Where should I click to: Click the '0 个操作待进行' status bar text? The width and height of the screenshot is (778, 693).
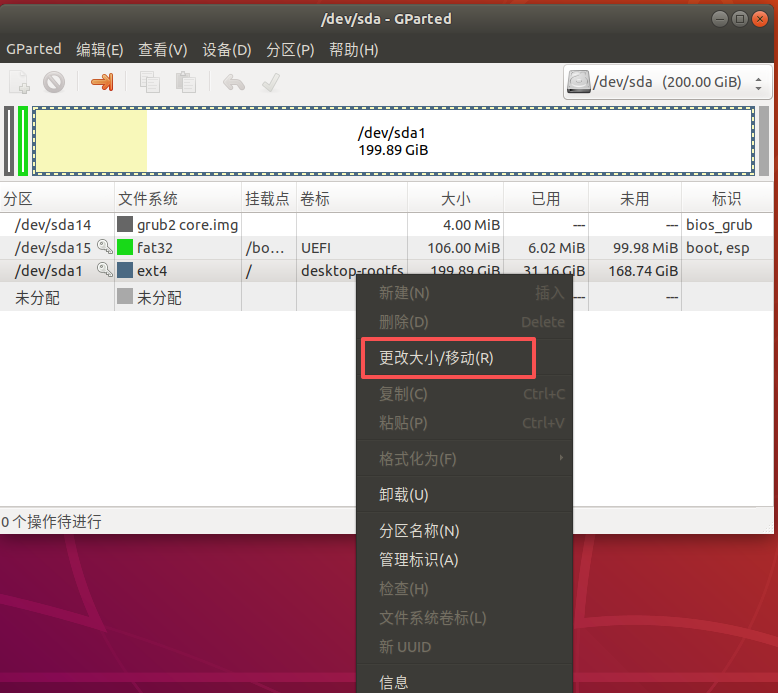(x=51, y=521)
